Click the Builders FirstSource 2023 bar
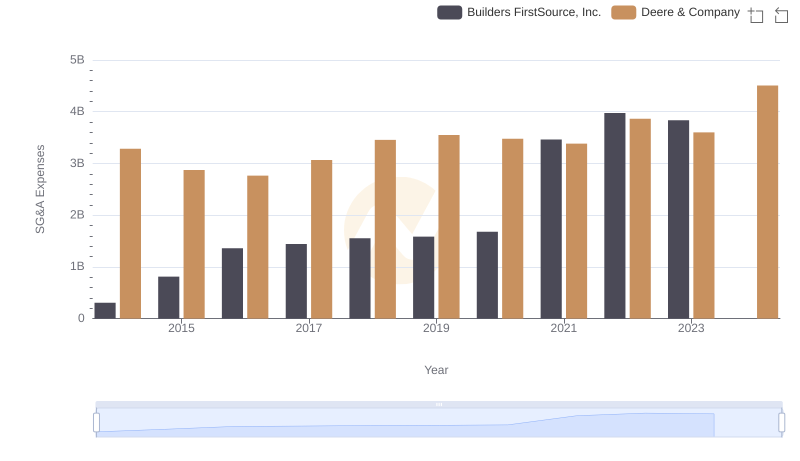This screenshot has width=800, height=461. click(679, 219)
